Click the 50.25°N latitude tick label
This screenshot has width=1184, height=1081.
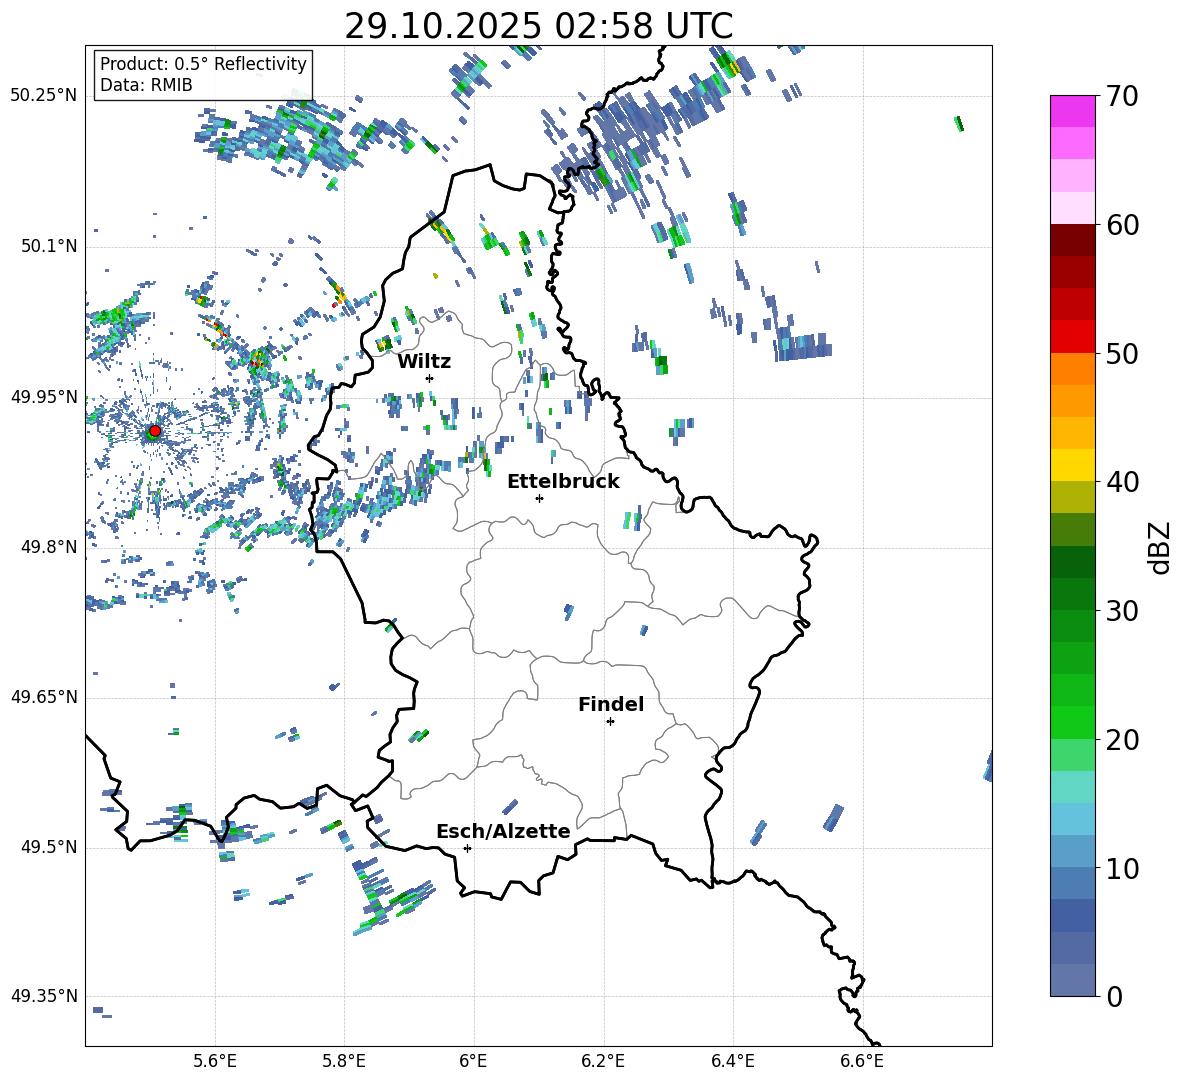[44, 95]
